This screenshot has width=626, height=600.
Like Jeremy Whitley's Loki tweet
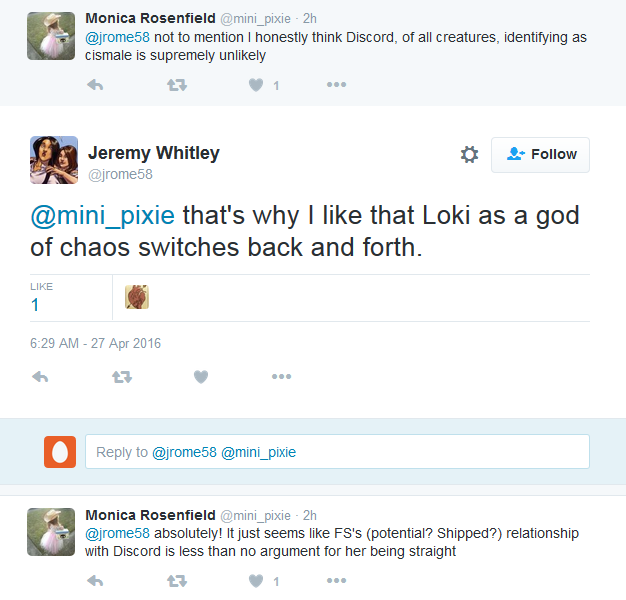201,377
